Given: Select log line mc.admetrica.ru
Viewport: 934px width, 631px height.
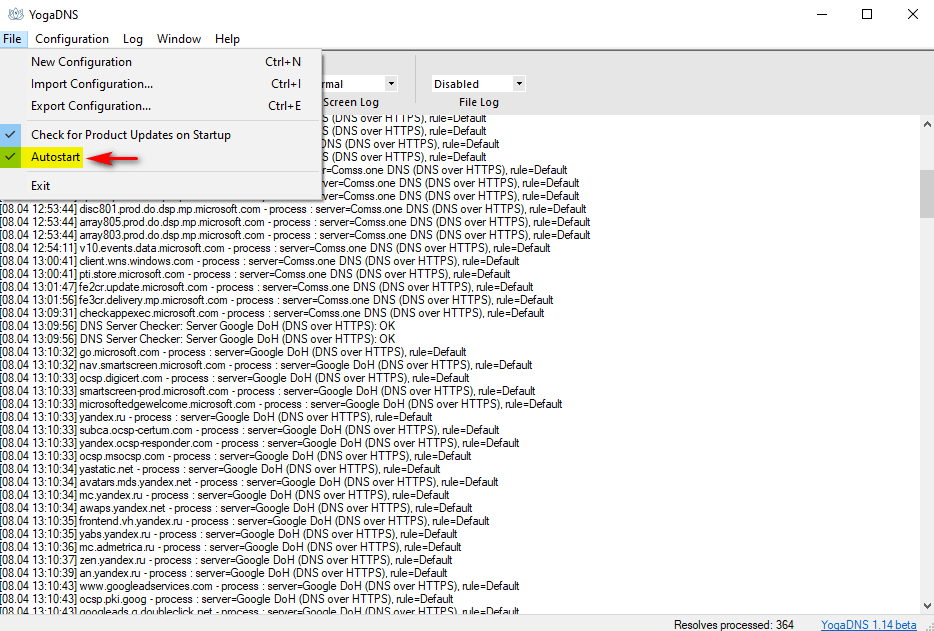Looking at the screenshot, I should [231, 547].
